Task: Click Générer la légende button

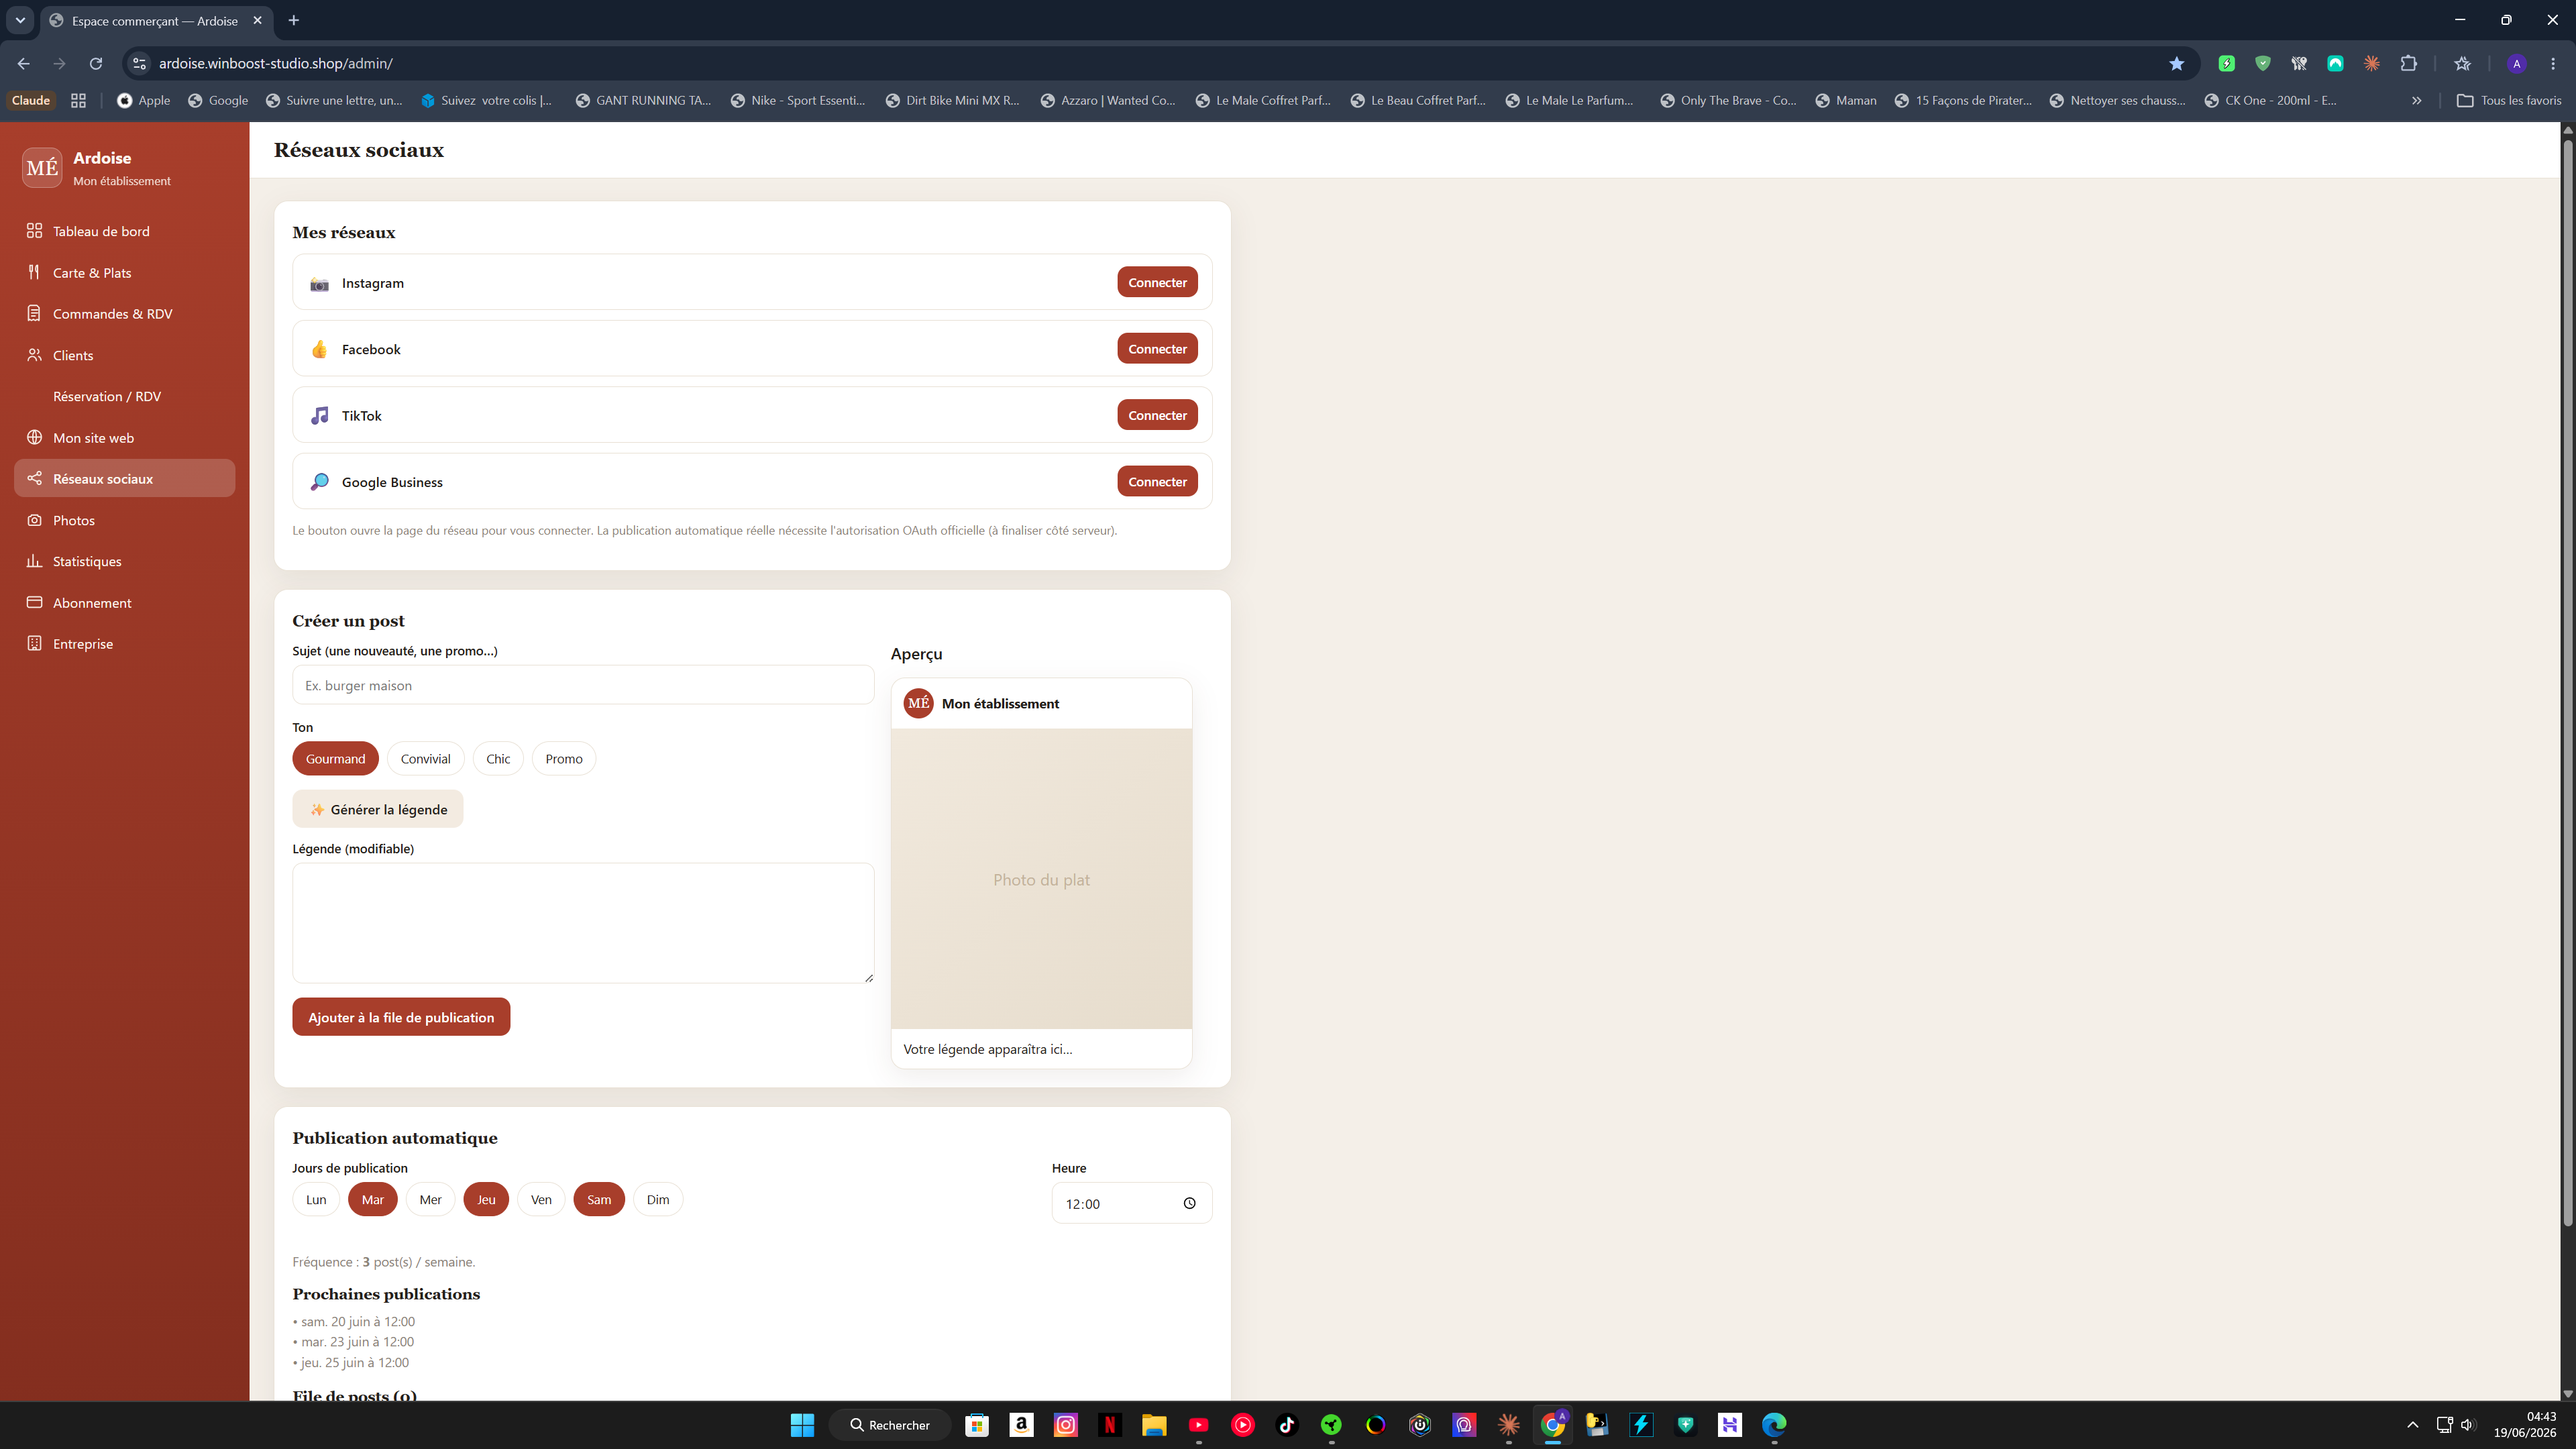Action: (x=377, y=809)
